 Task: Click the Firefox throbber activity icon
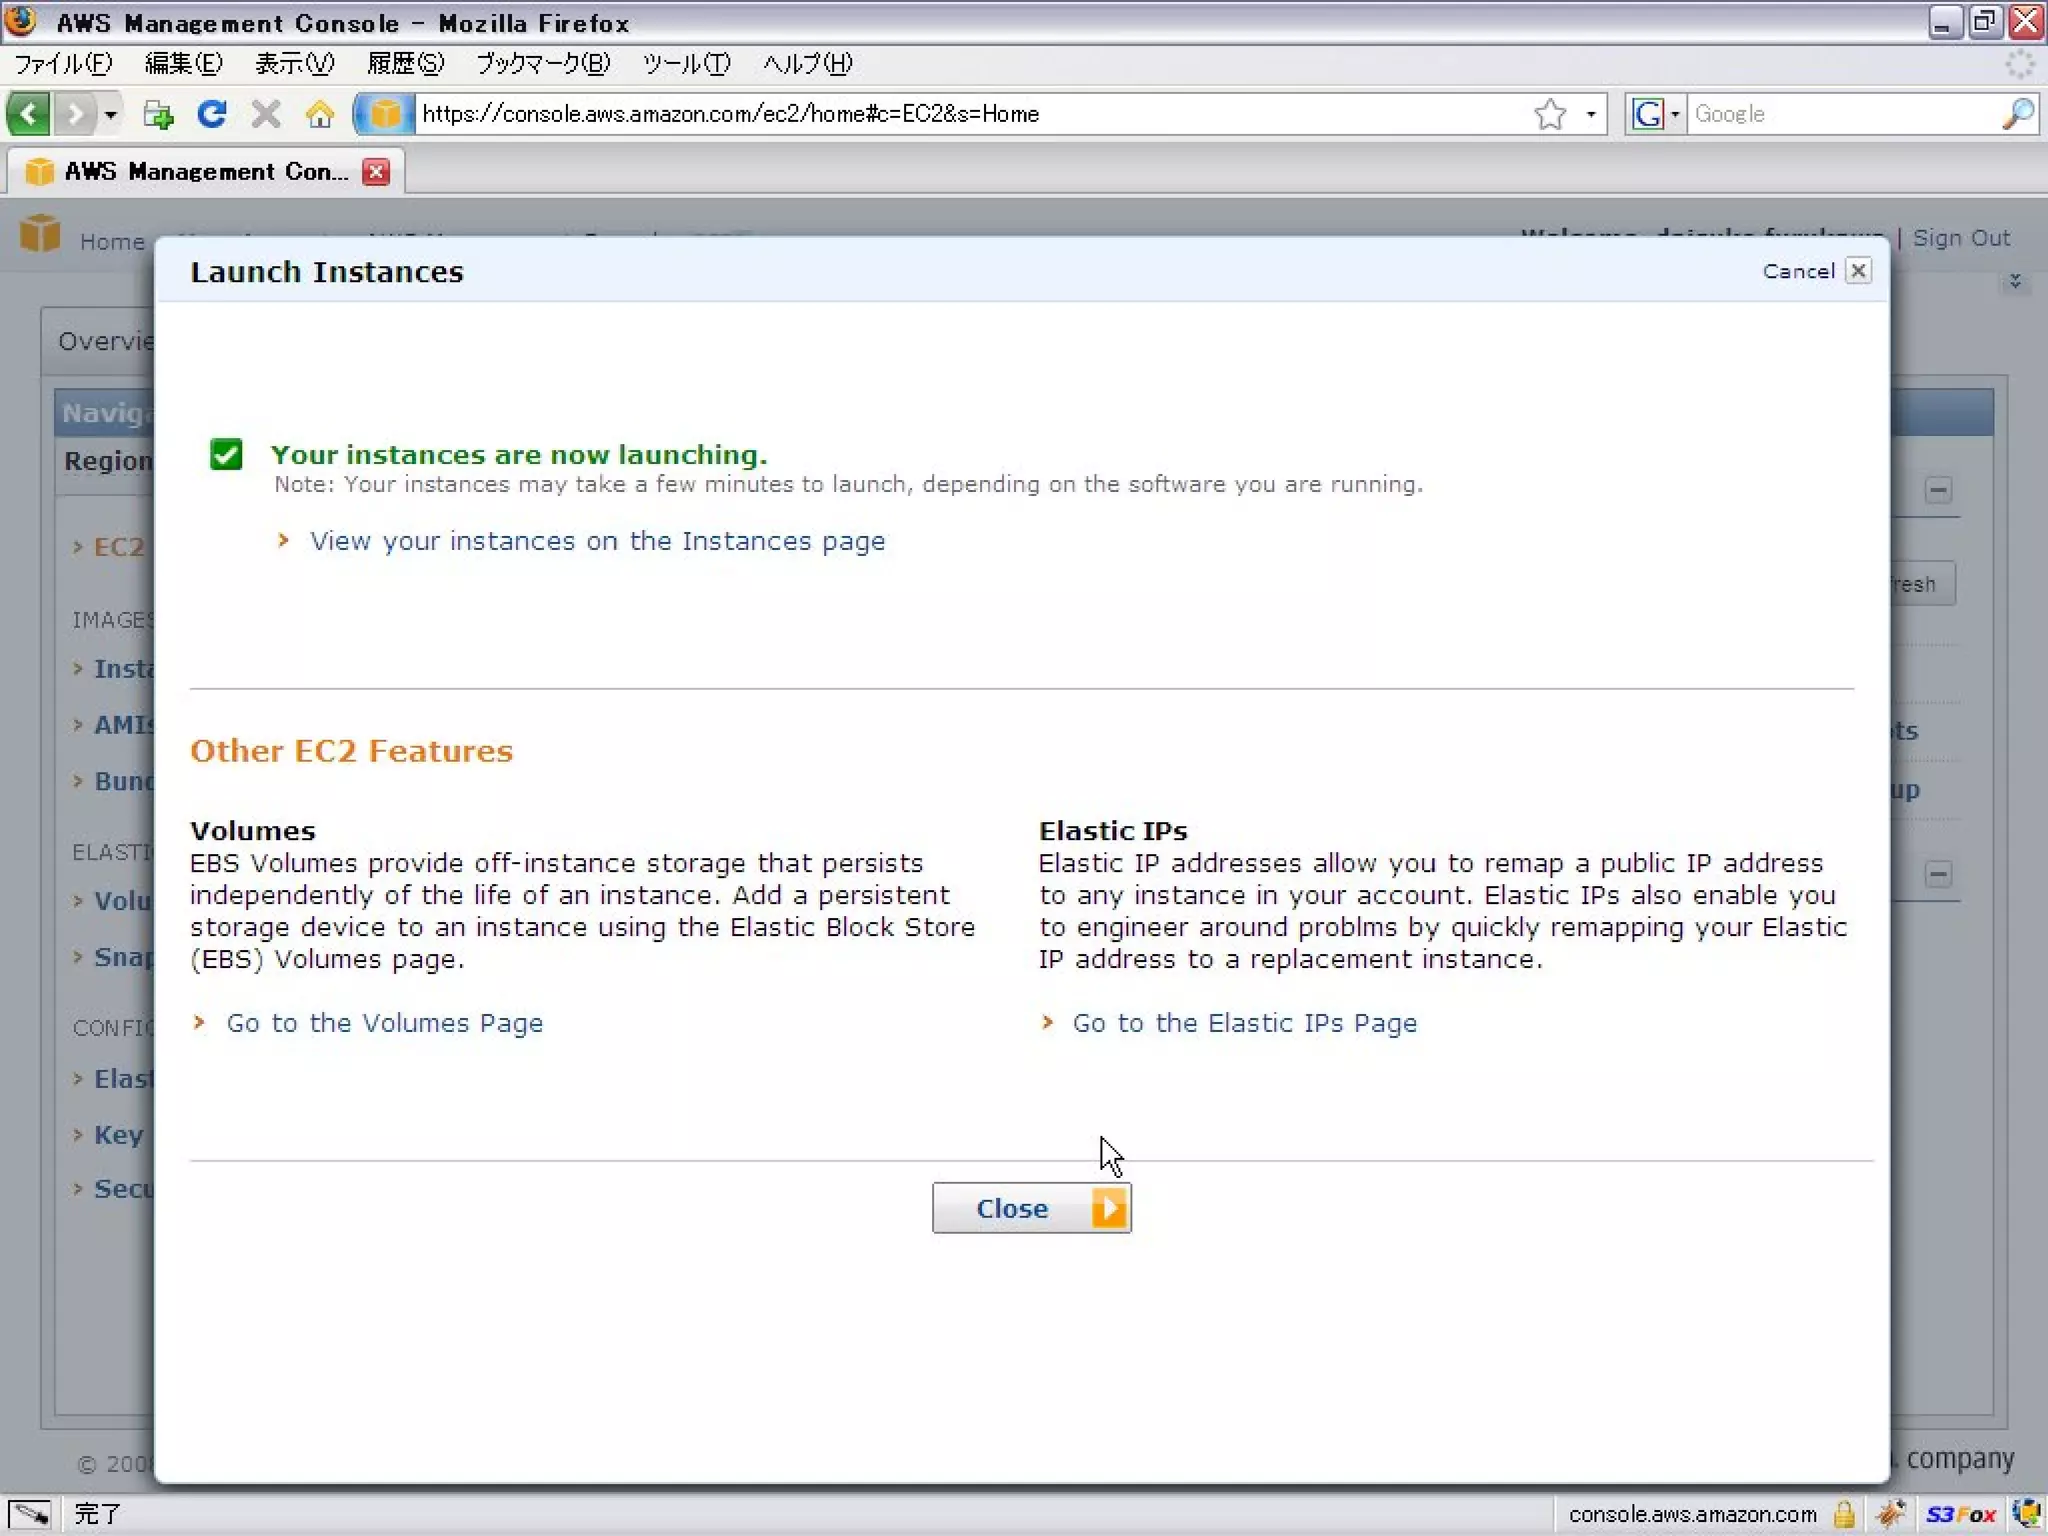pos(2020,64)
